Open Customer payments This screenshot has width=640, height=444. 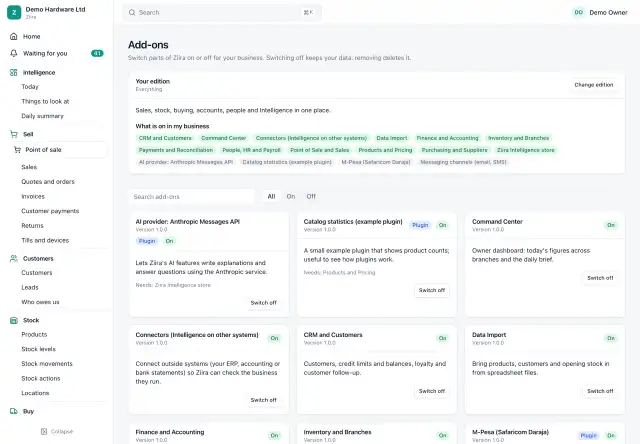[x=50, y=211]
